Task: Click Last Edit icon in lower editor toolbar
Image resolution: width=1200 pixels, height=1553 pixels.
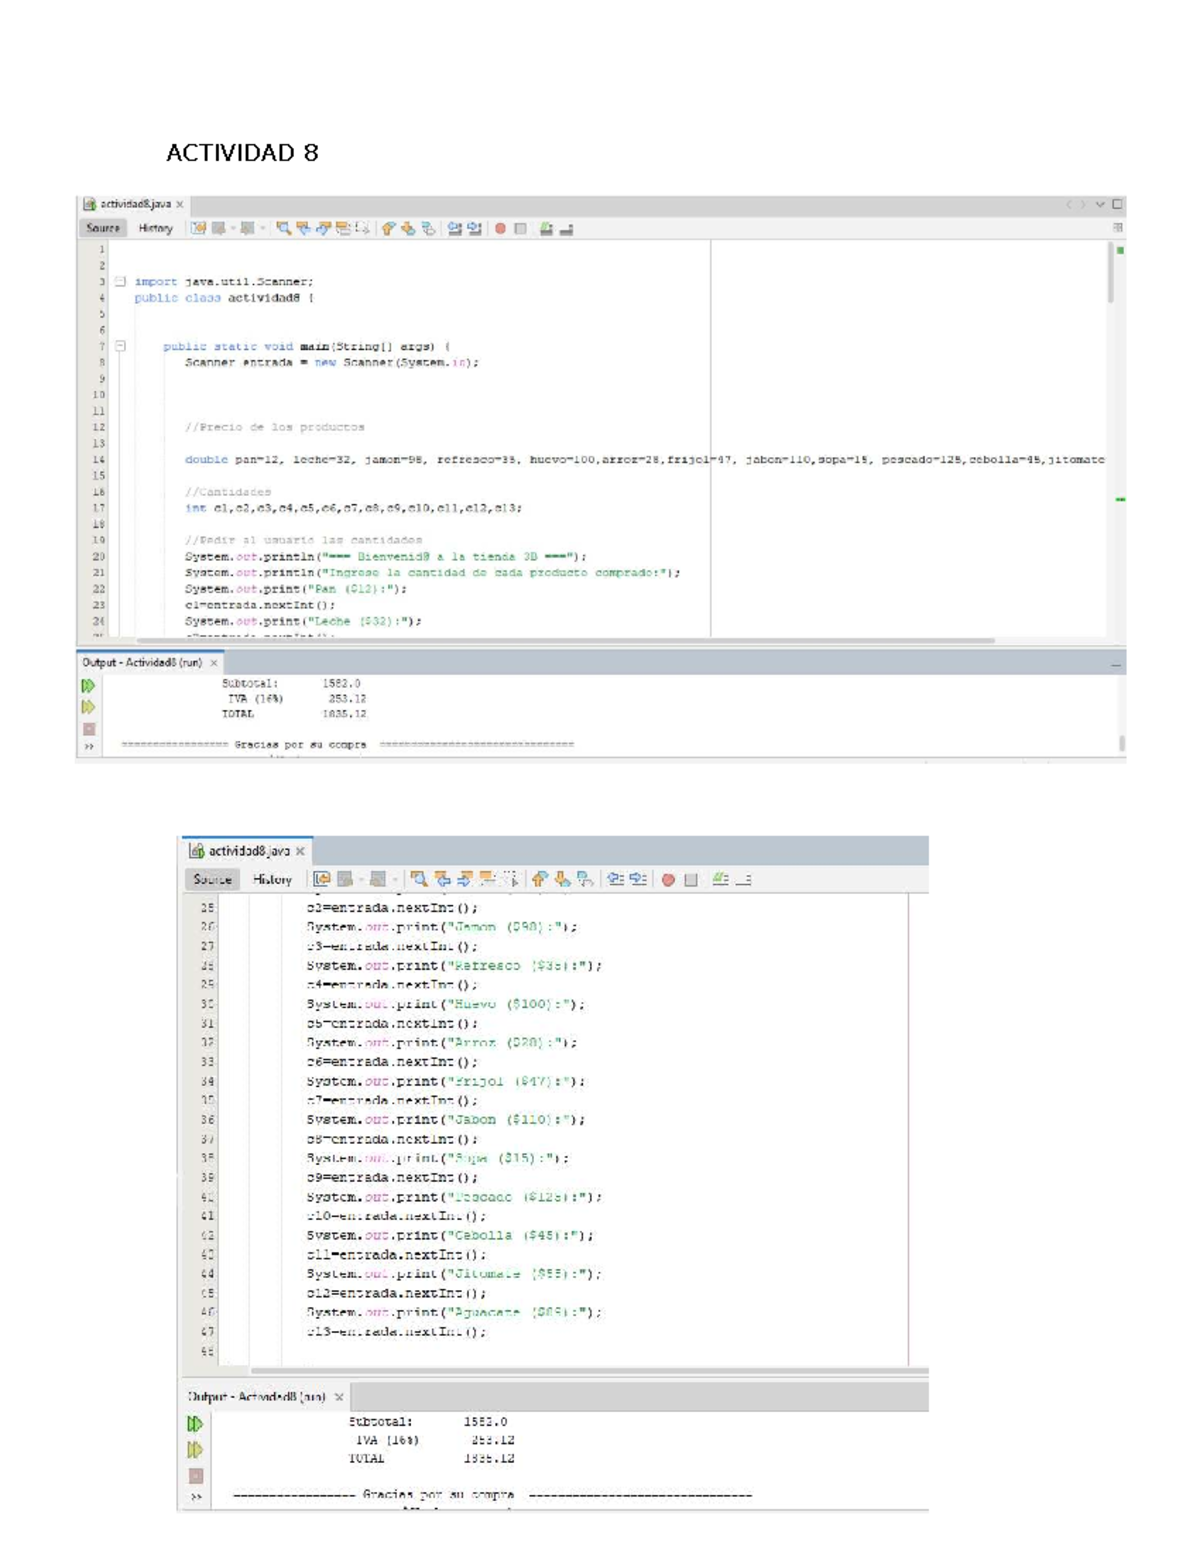Action: (321, 879)
